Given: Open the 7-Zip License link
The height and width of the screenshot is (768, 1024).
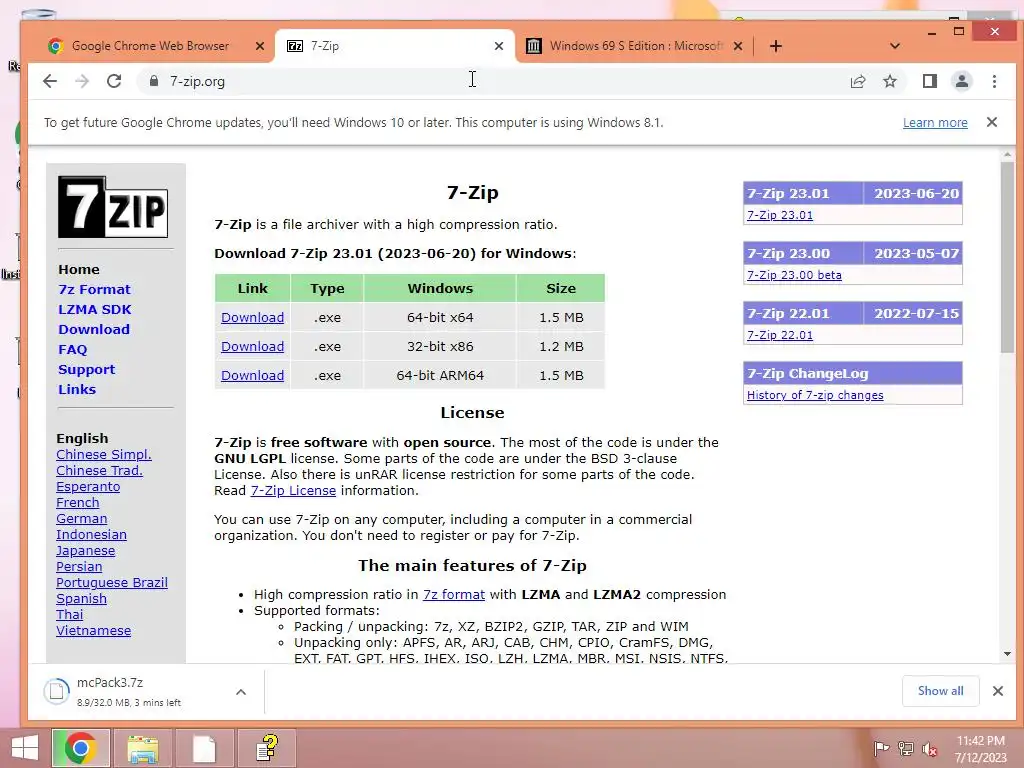Looking at the screenshot, I should (x=293, y=490).
